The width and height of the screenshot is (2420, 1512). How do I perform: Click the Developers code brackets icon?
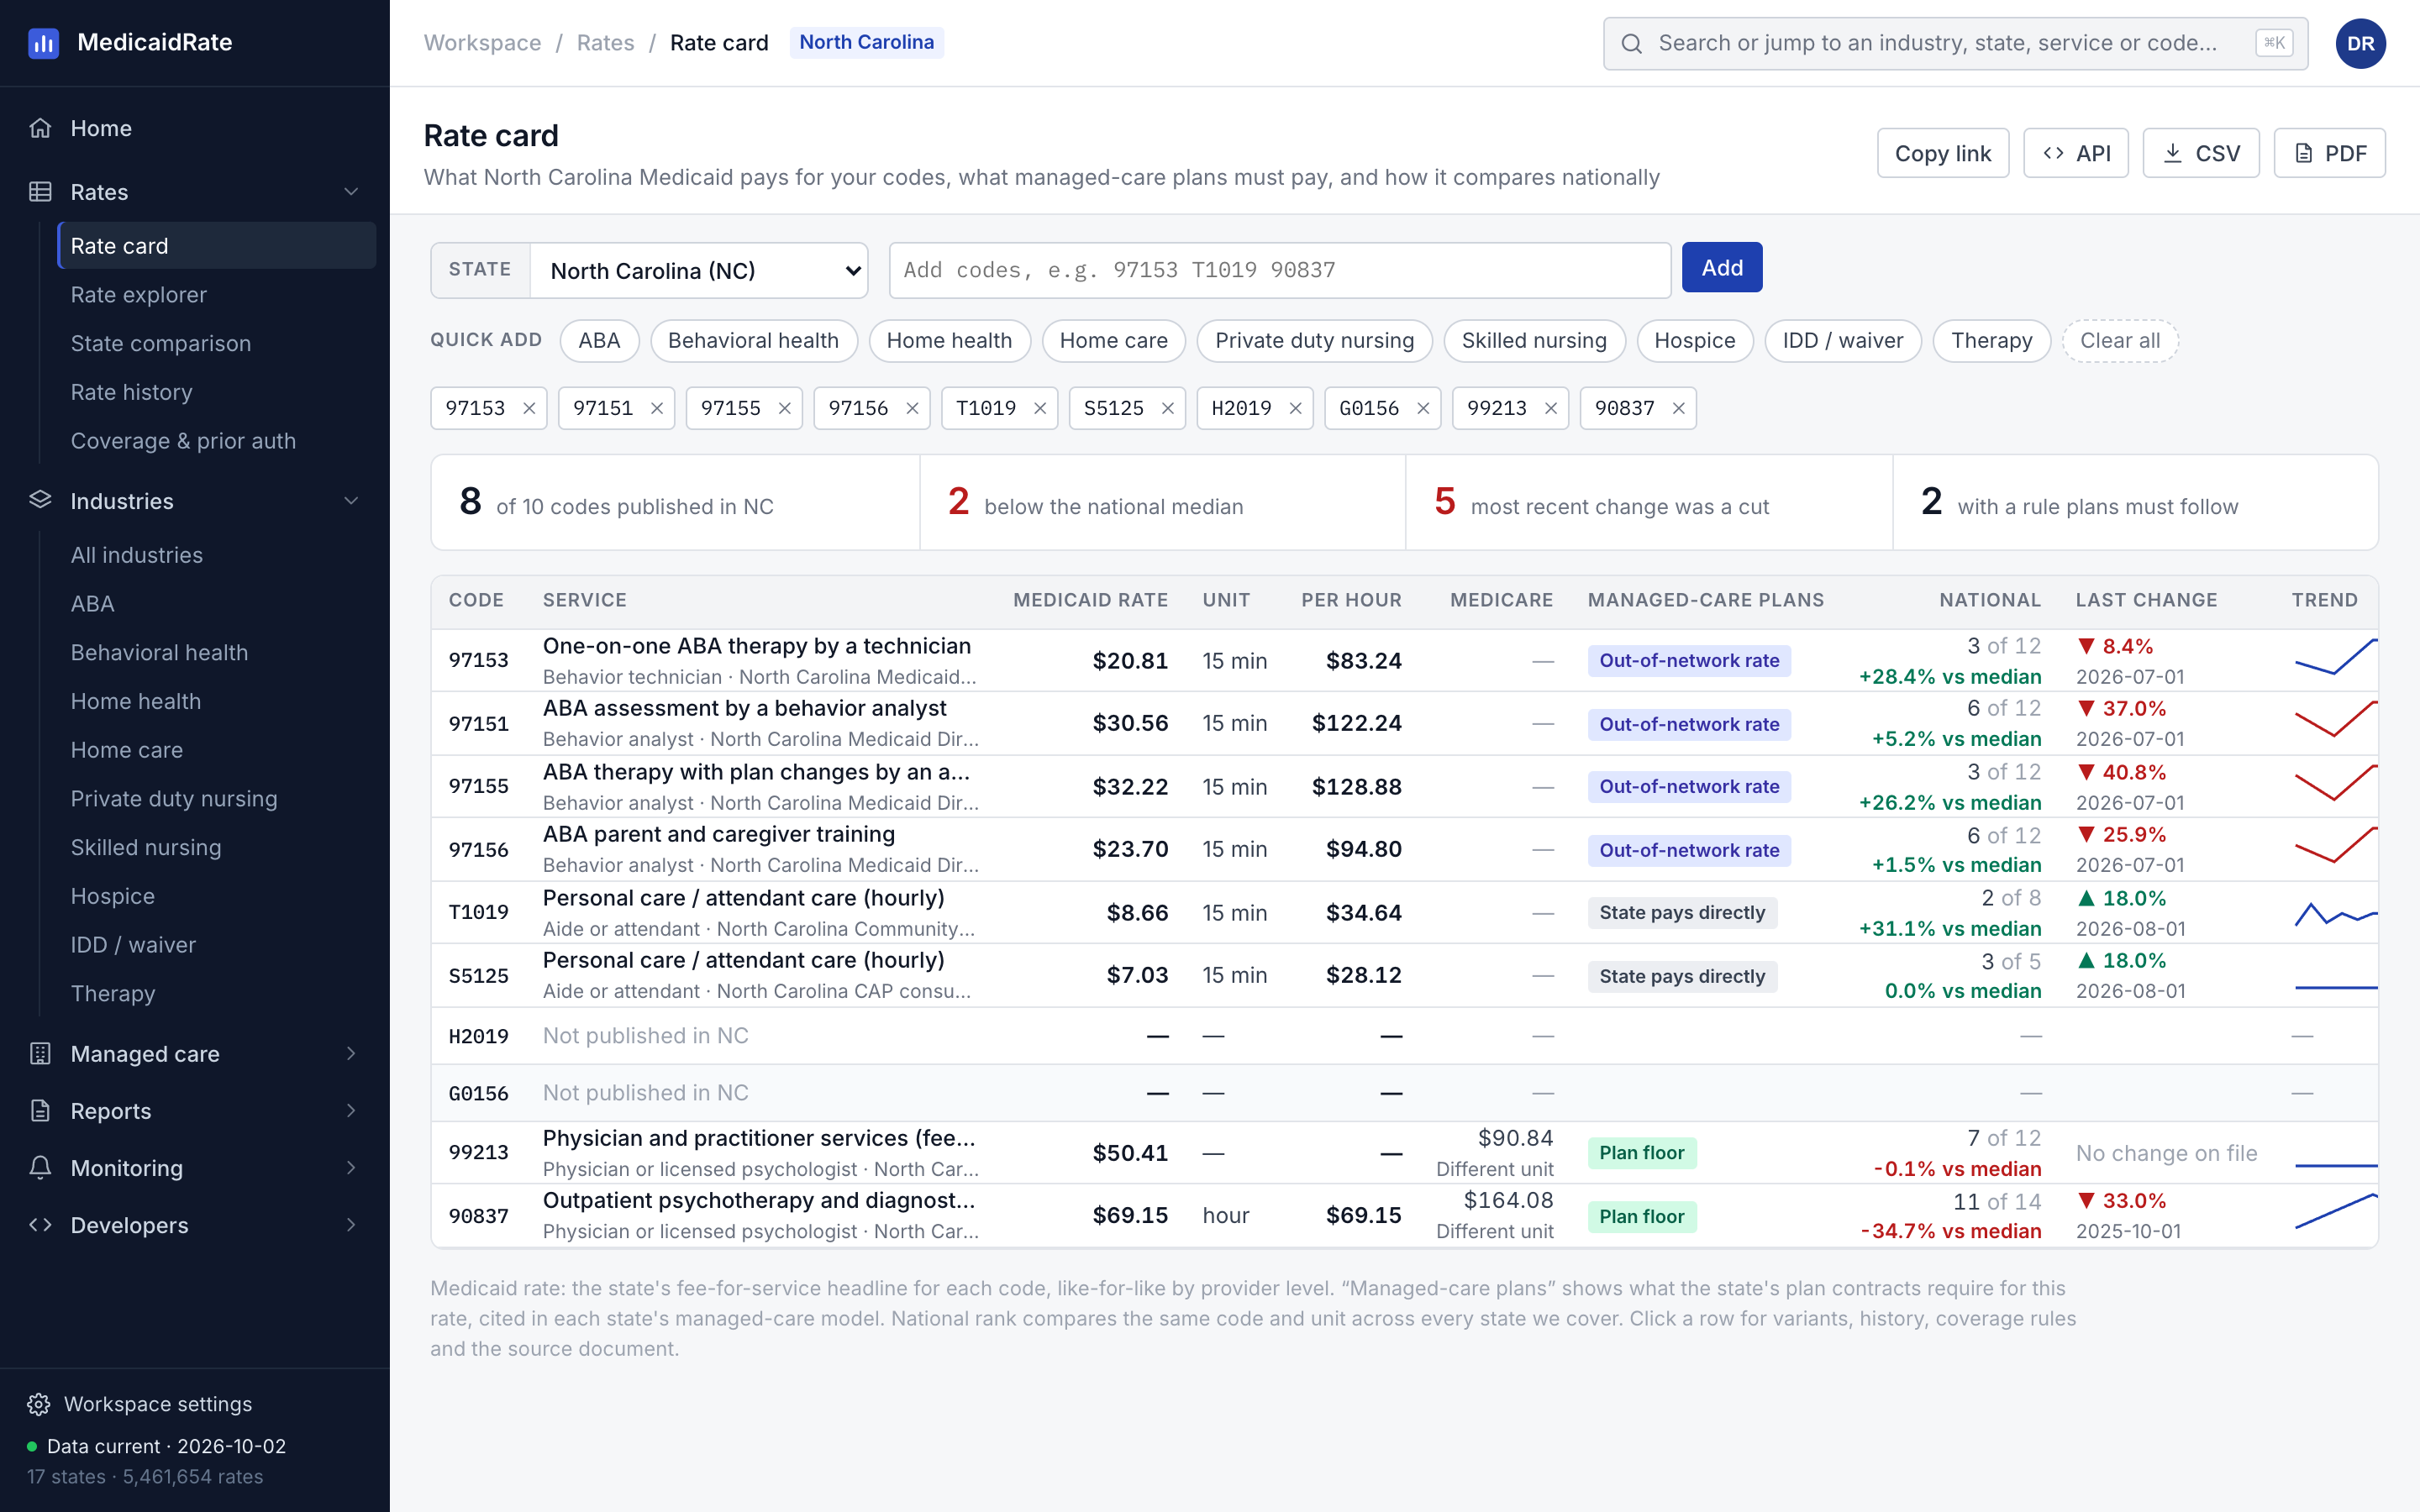pos(40,1224)
